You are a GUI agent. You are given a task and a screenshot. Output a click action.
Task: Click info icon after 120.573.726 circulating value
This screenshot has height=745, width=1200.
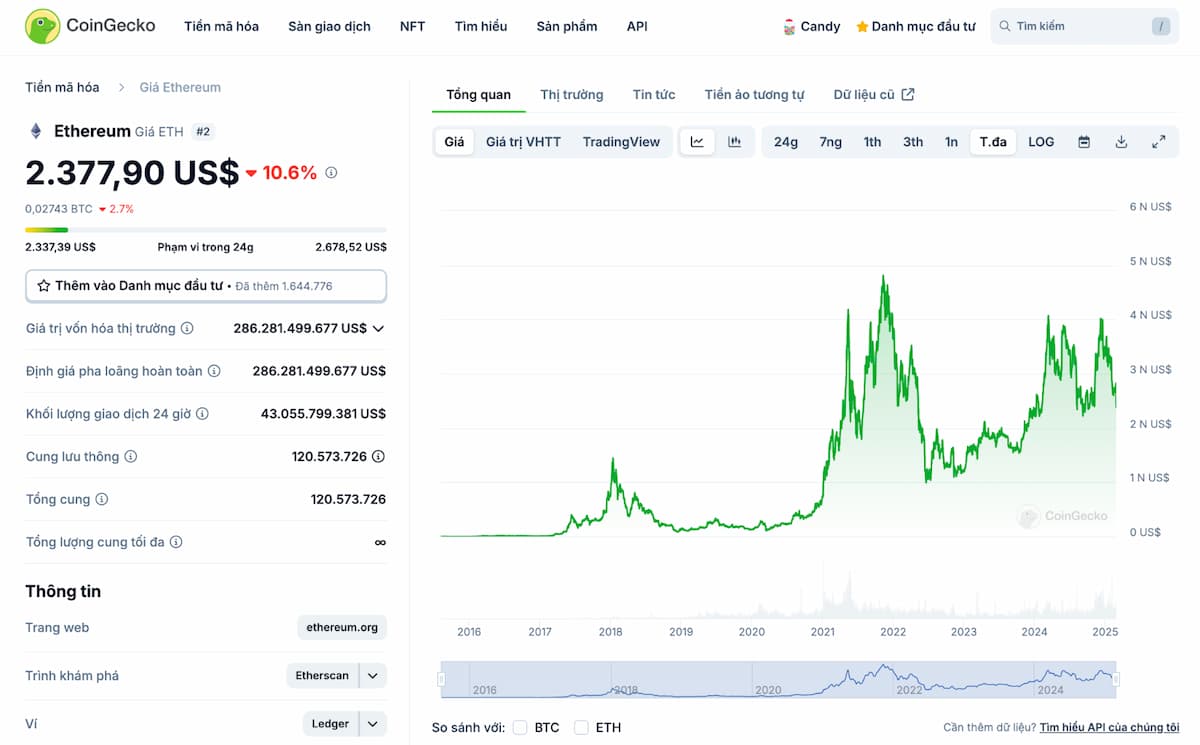click(x=378, y=457)
